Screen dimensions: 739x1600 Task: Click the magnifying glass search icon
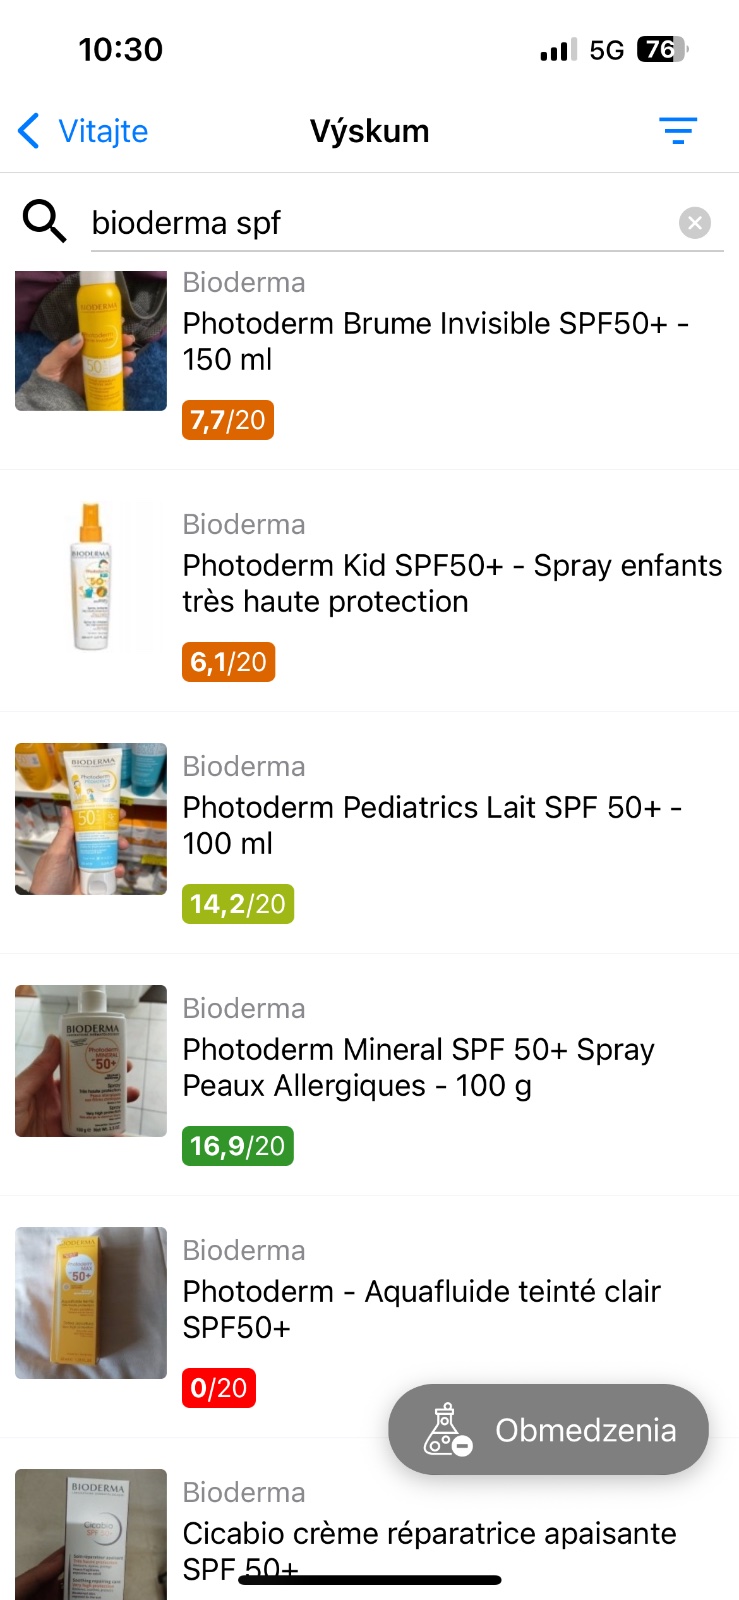[44, 221]
